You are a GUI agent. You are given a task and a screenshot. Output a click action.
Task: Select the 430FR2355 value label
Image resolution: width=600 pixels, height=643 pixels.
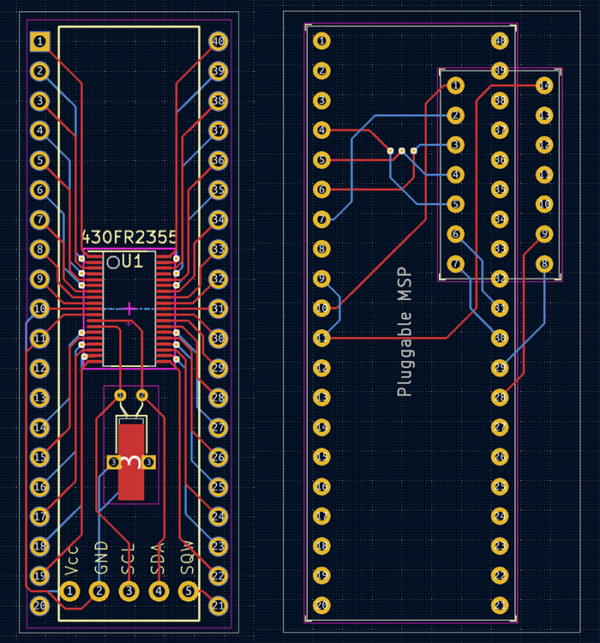coord(129,238)
